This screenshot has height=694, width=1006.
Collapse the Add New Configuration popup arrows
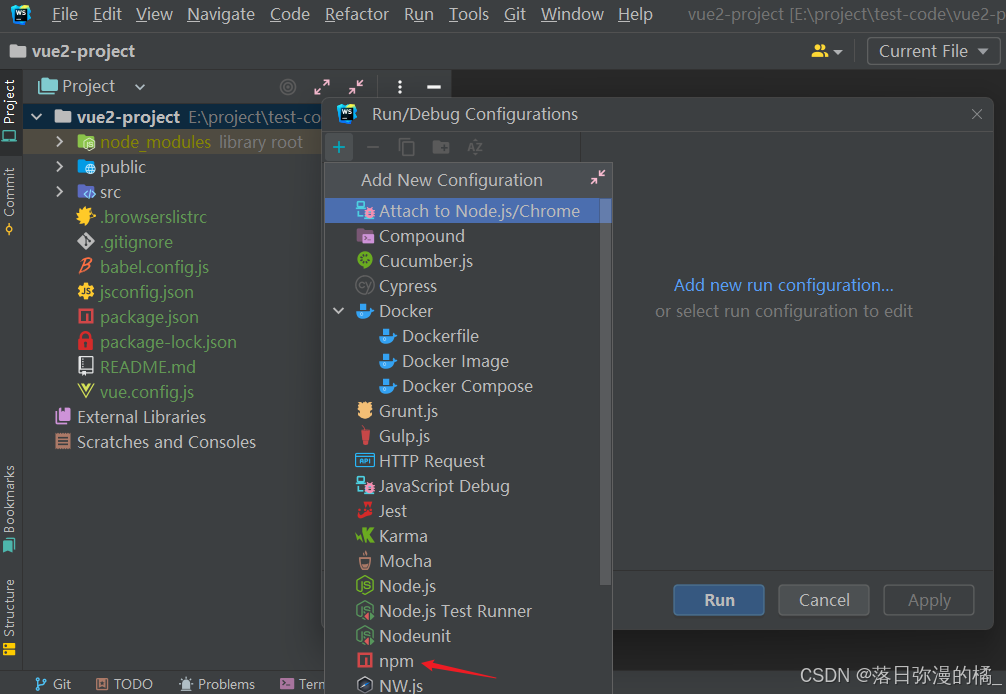pyautogui.click(x=597, y=178)
